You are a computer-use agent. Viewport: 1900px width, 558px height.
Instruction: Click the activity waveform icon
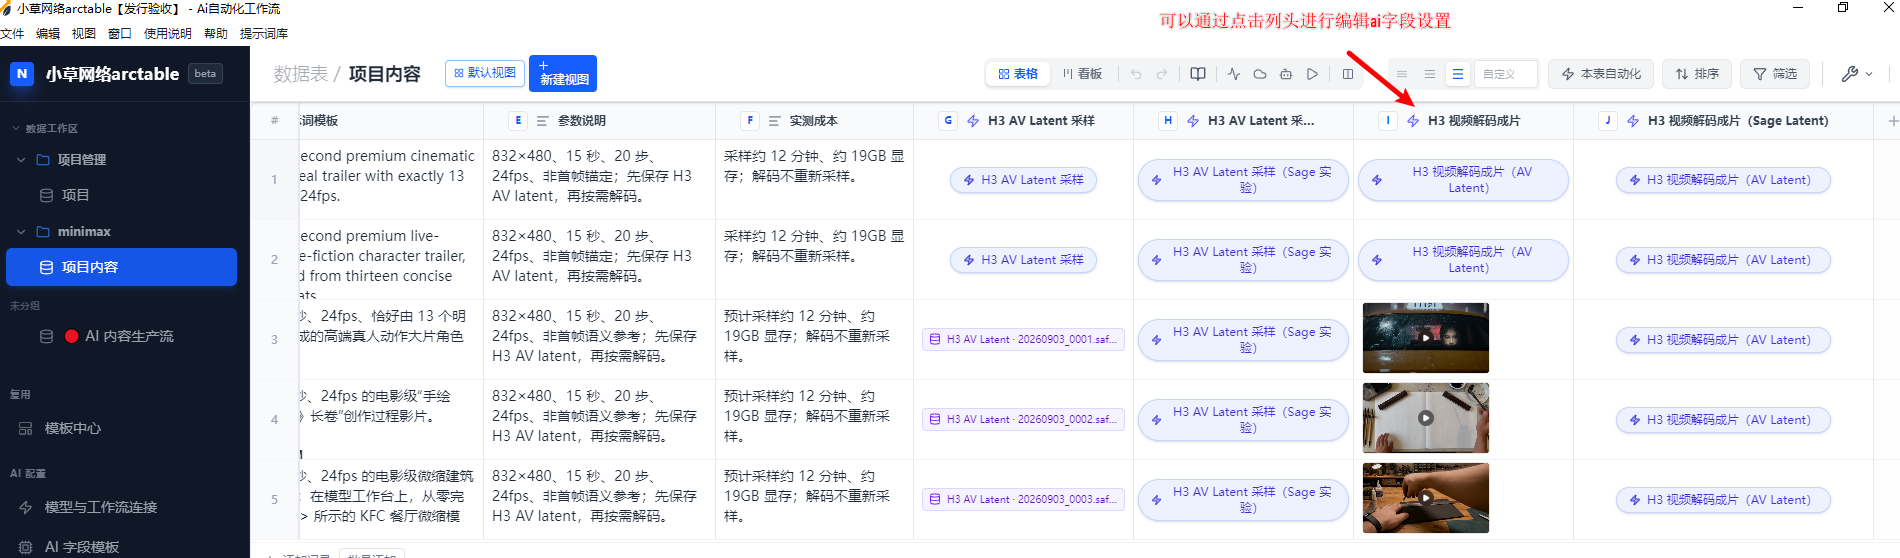(x=1234, y=74)
